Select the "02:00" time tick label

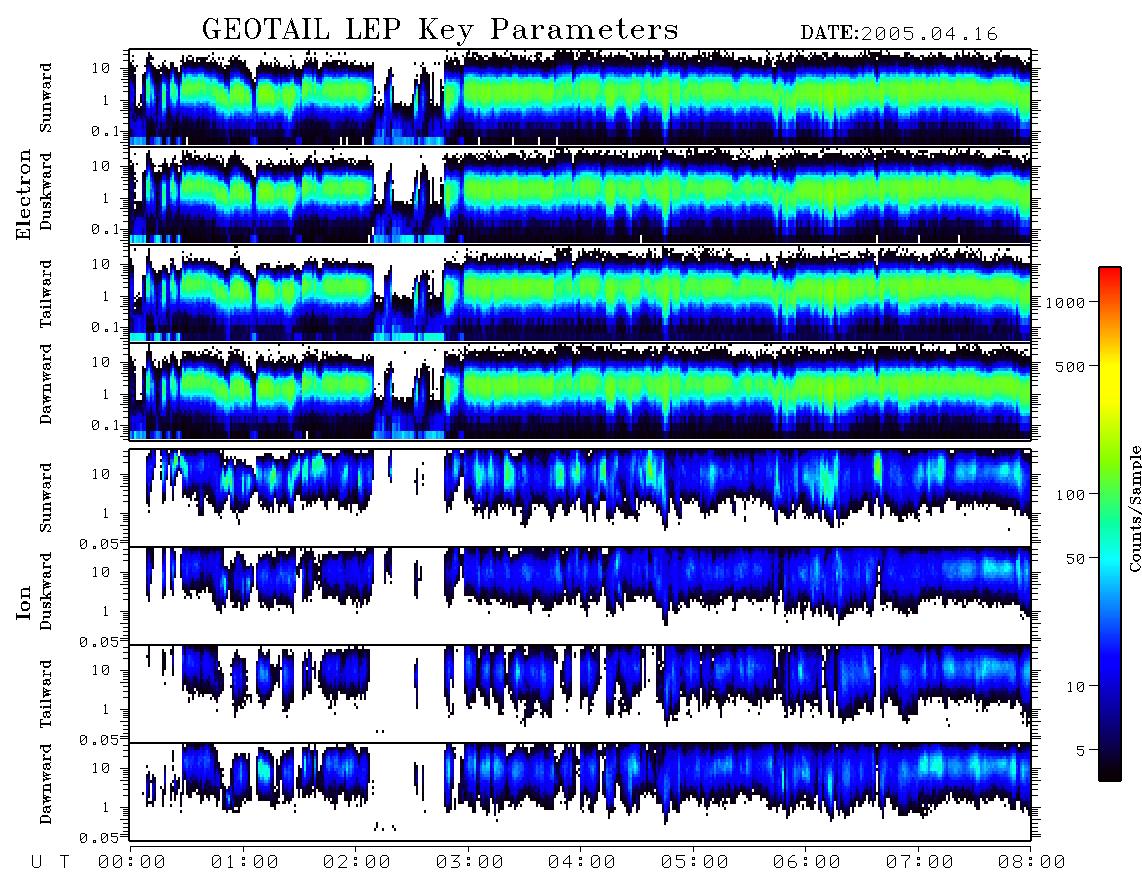coord(356,862)
